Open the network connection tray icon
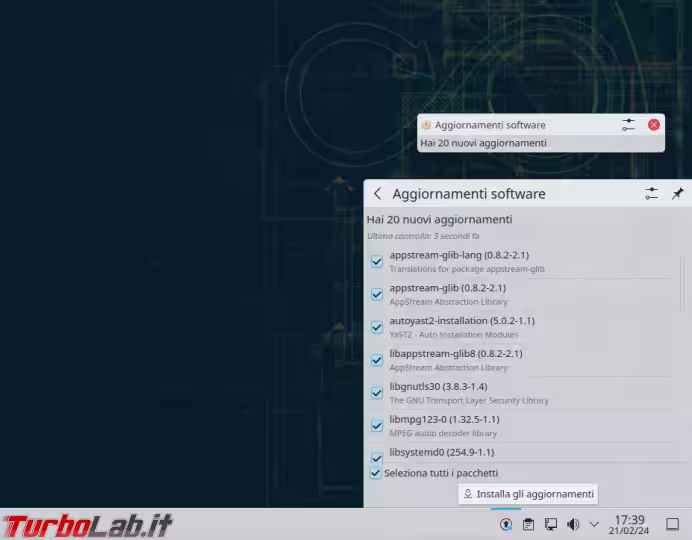The width and height of the screenshot is (692, 540). 551,524
